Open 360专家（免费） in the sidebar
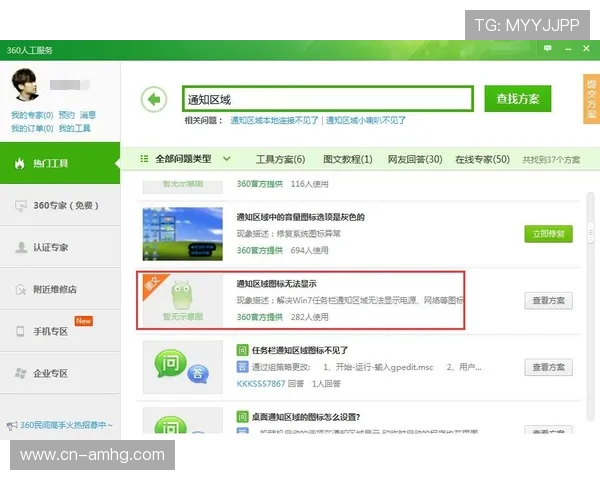The image size is (600, 480). pos(60,205)
